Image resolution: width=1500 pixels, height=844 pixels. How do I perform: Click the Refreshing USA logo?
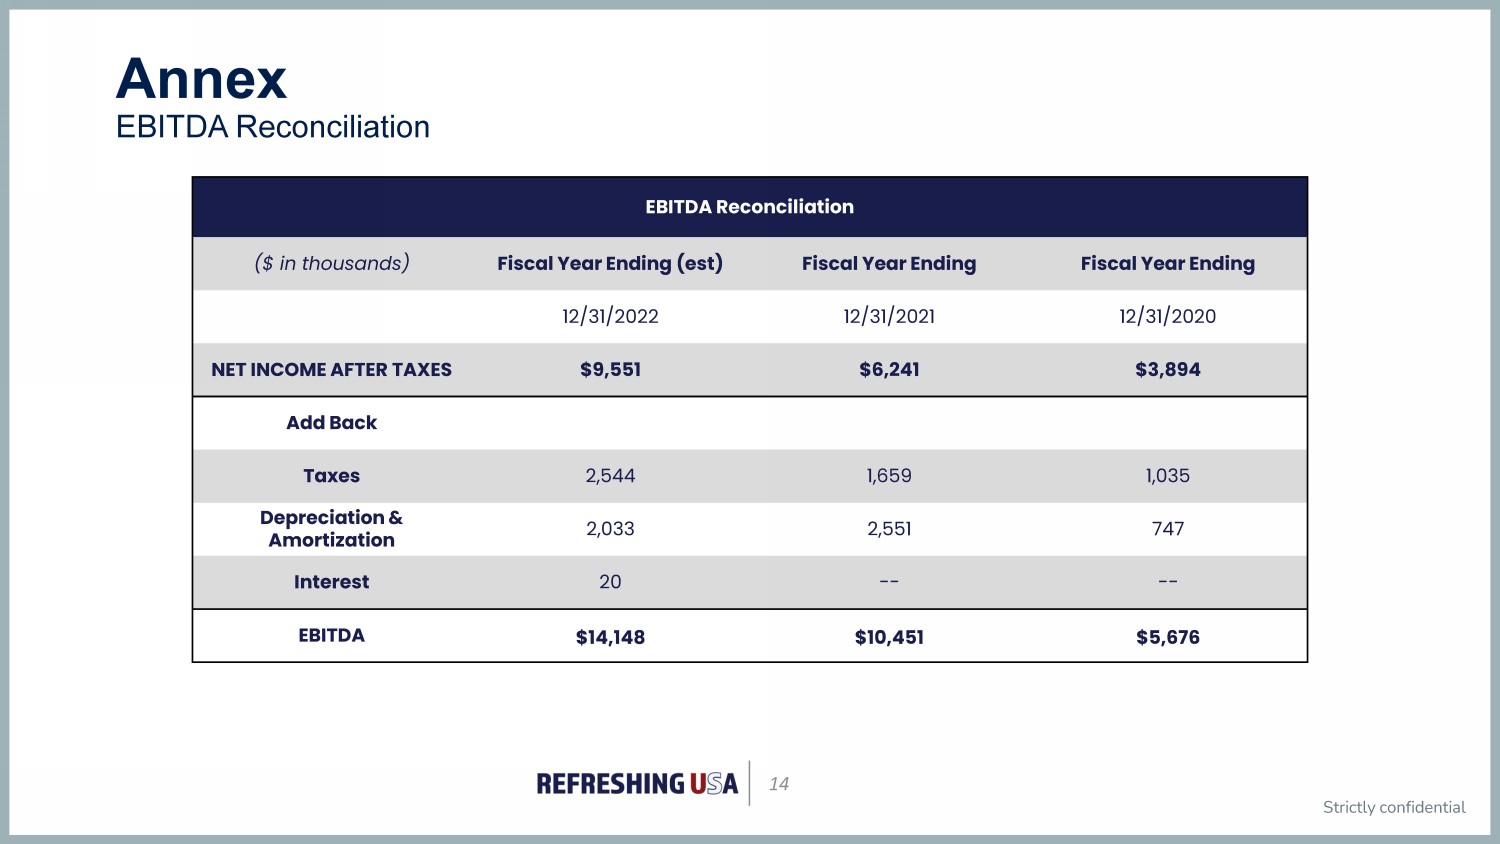coord(637,784)
